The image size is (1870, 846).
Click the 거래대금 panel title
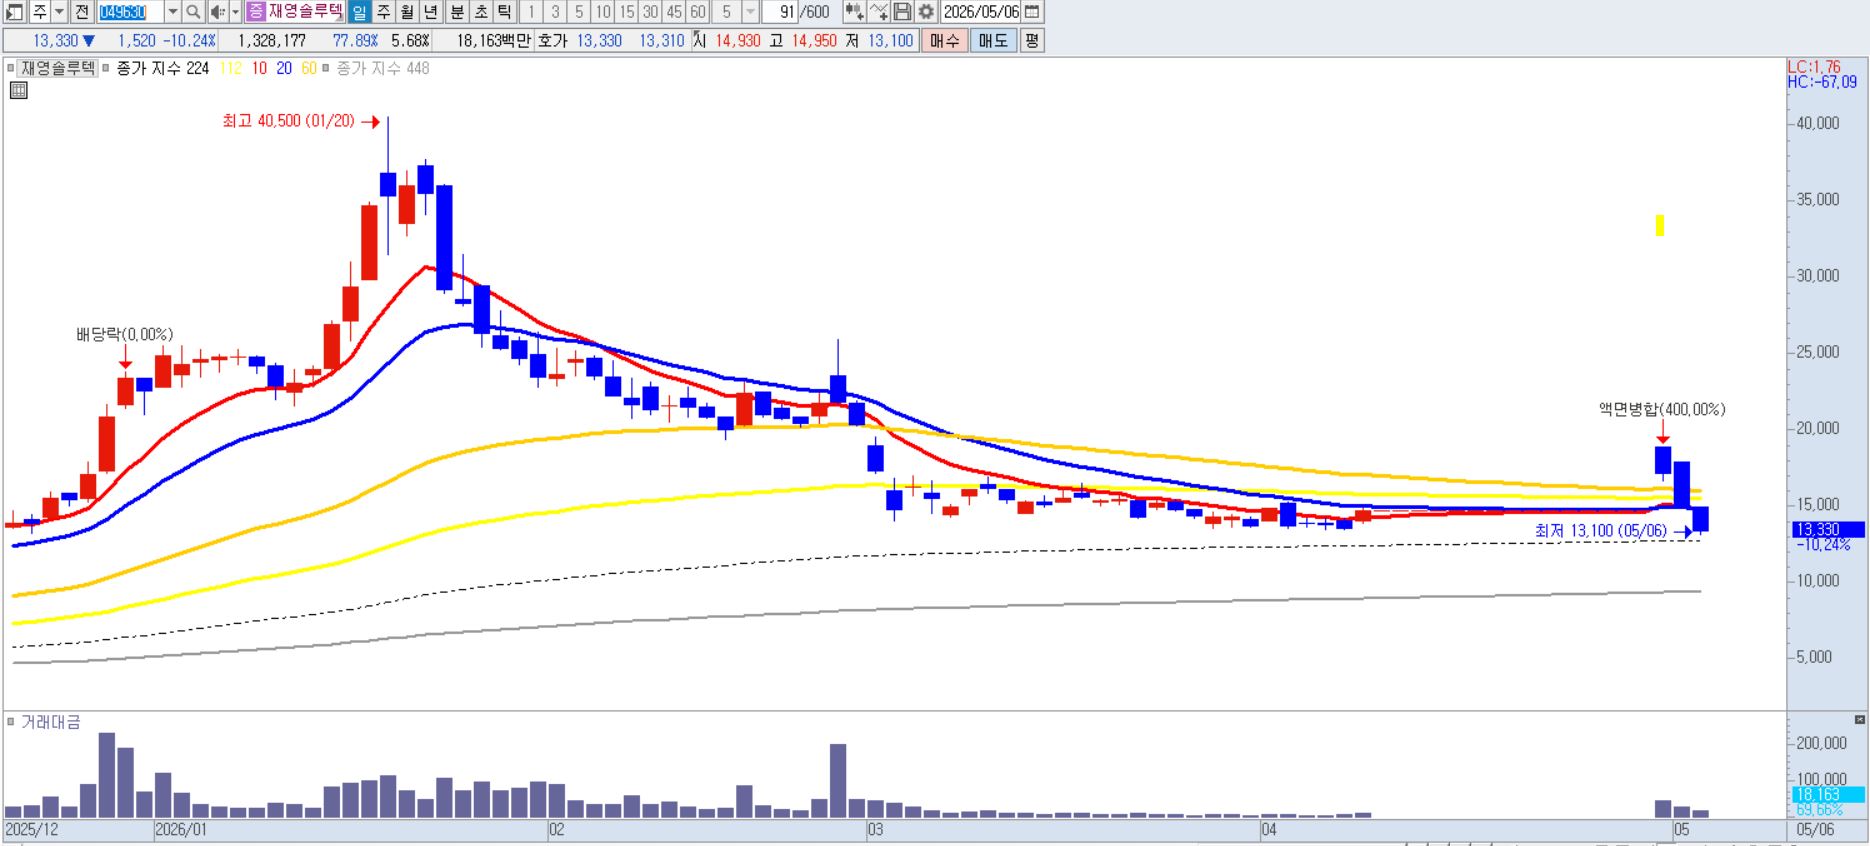tap(51, 721)
